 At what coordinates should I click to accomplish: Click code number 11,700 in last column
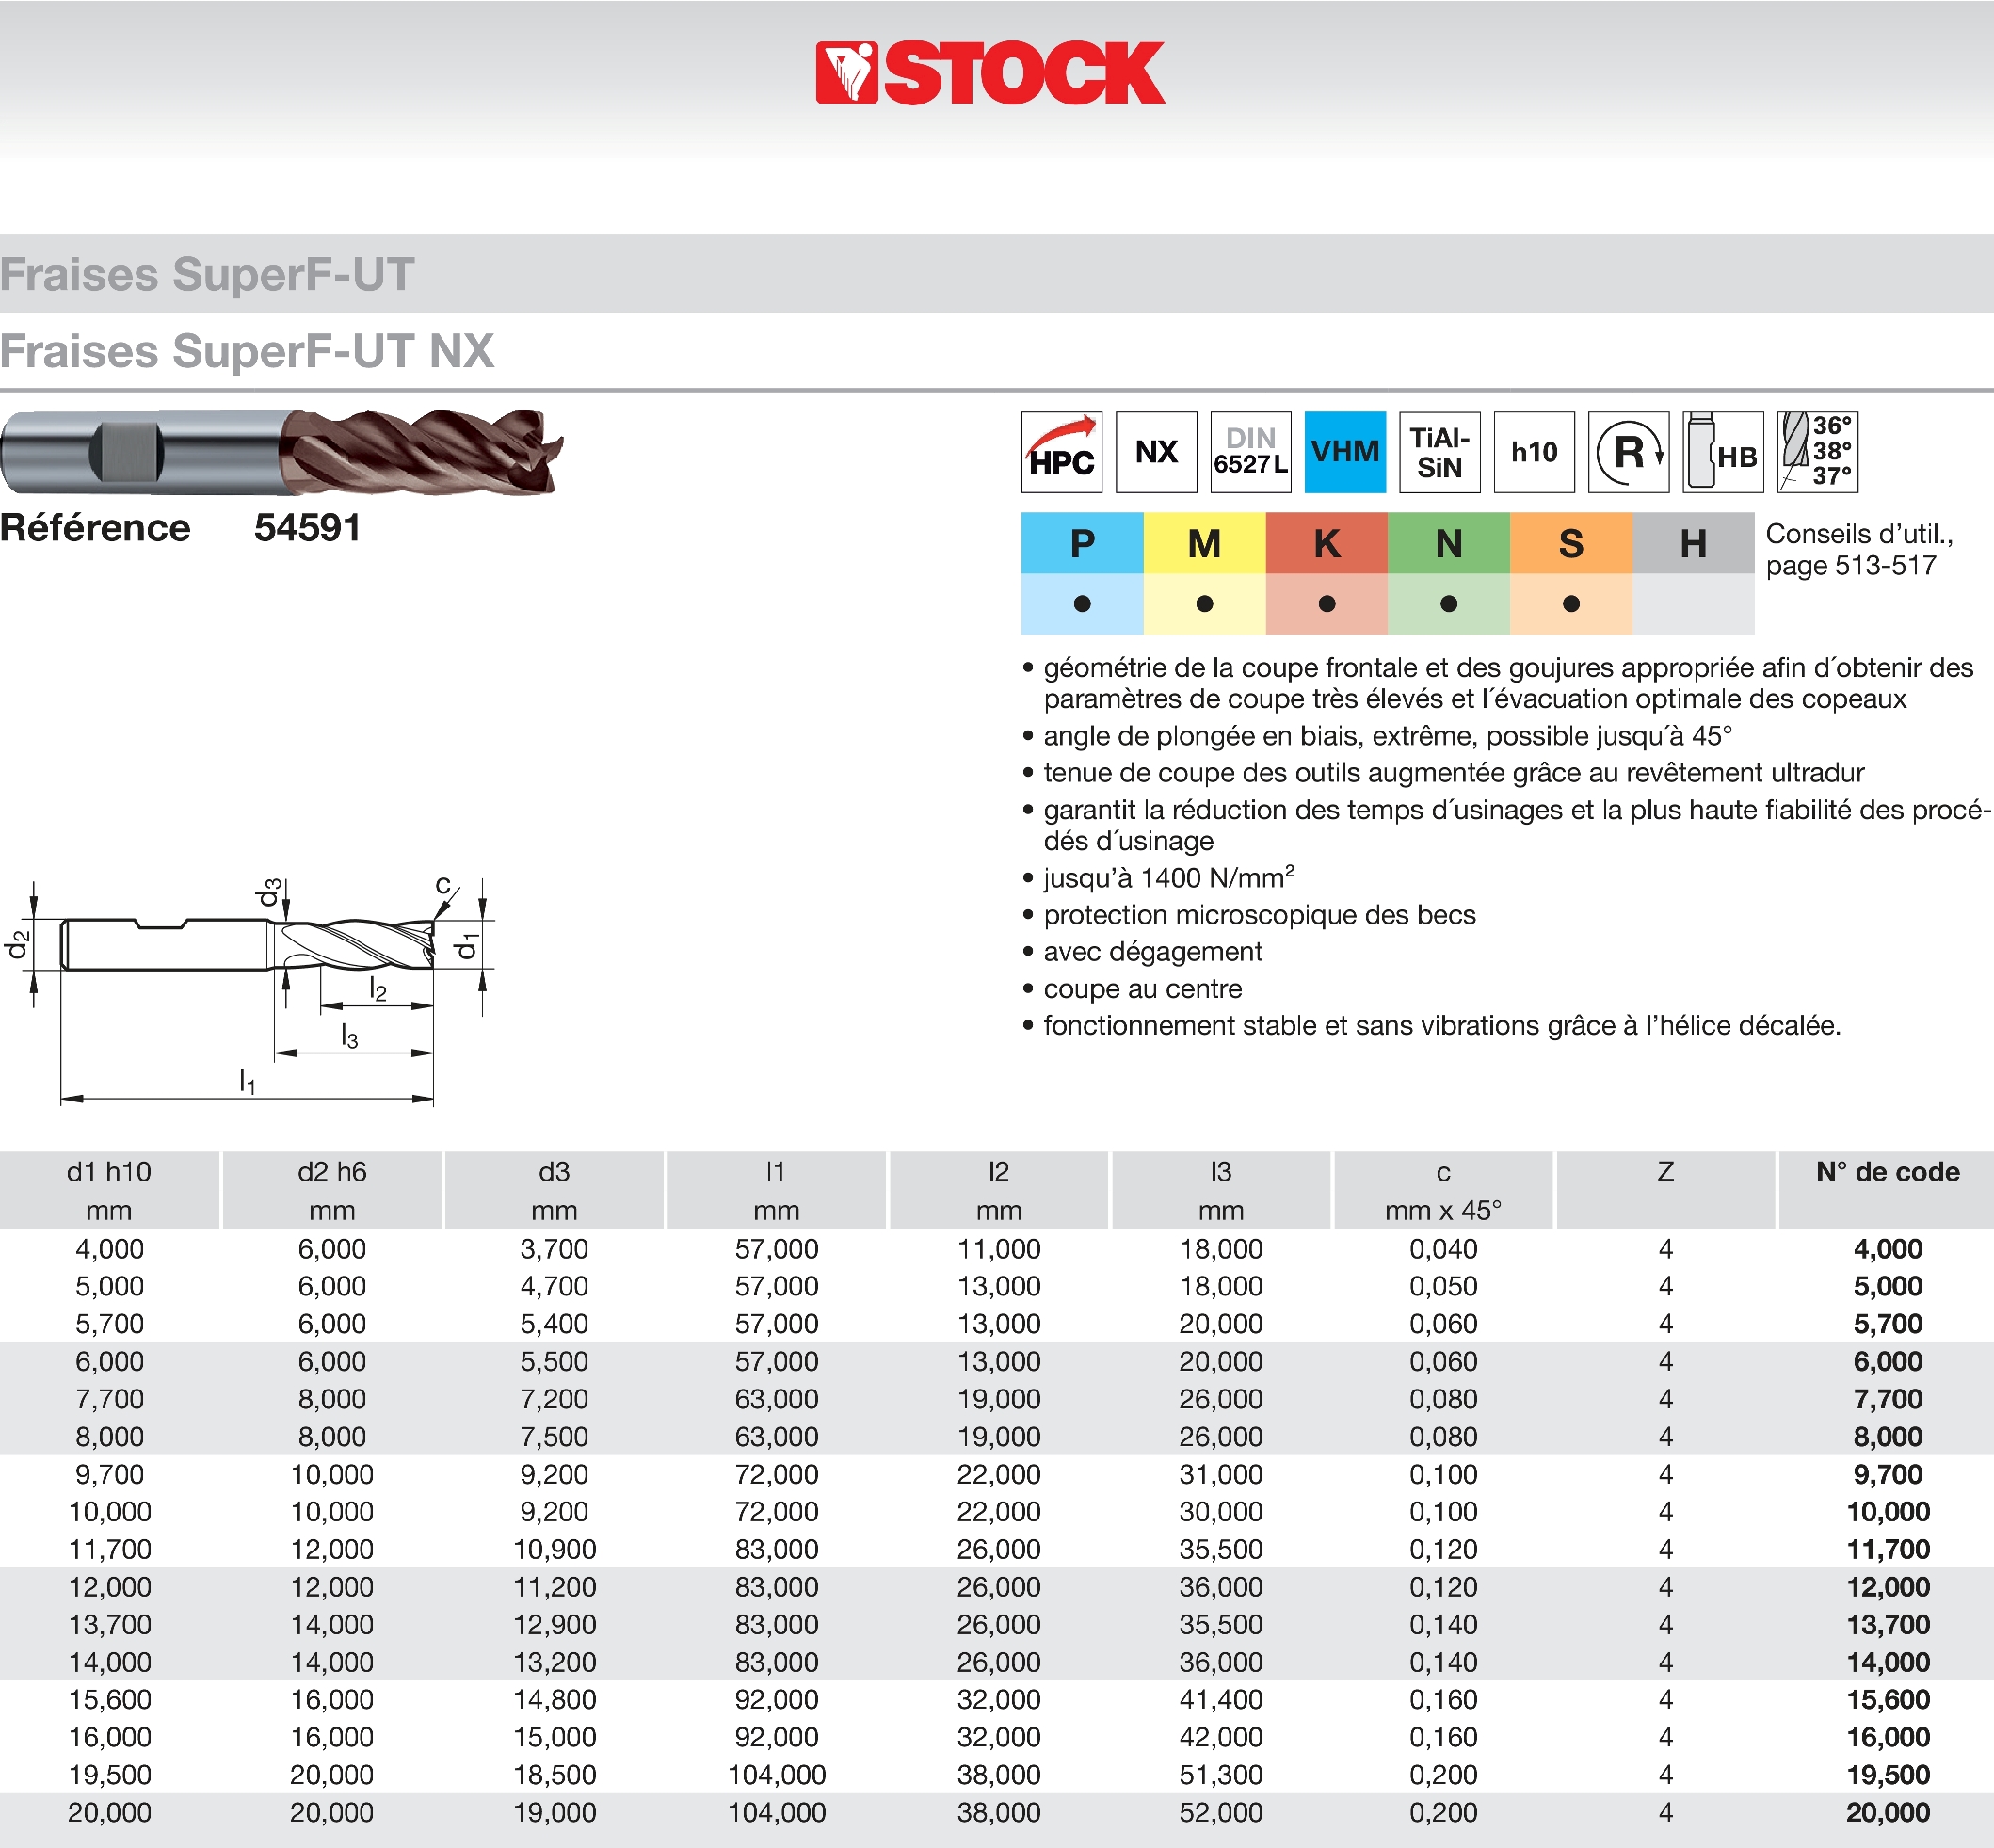tap(1887, 1549)
